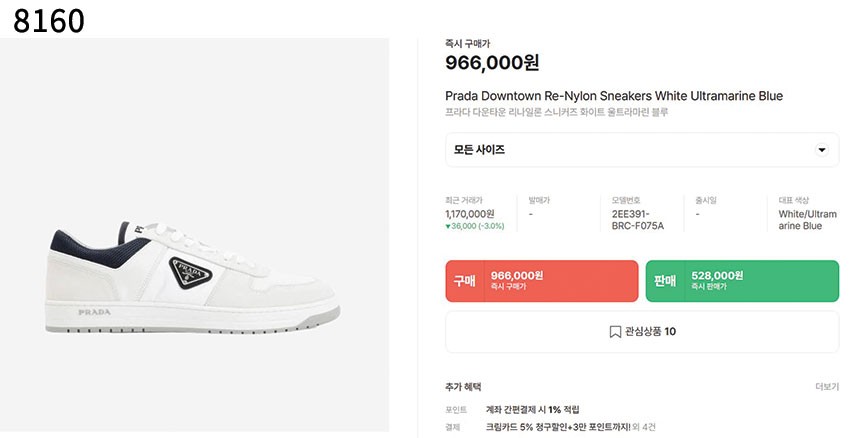
Task: Click the 크림카드 5% 청구할인 payment benefit
Action: 558,427
